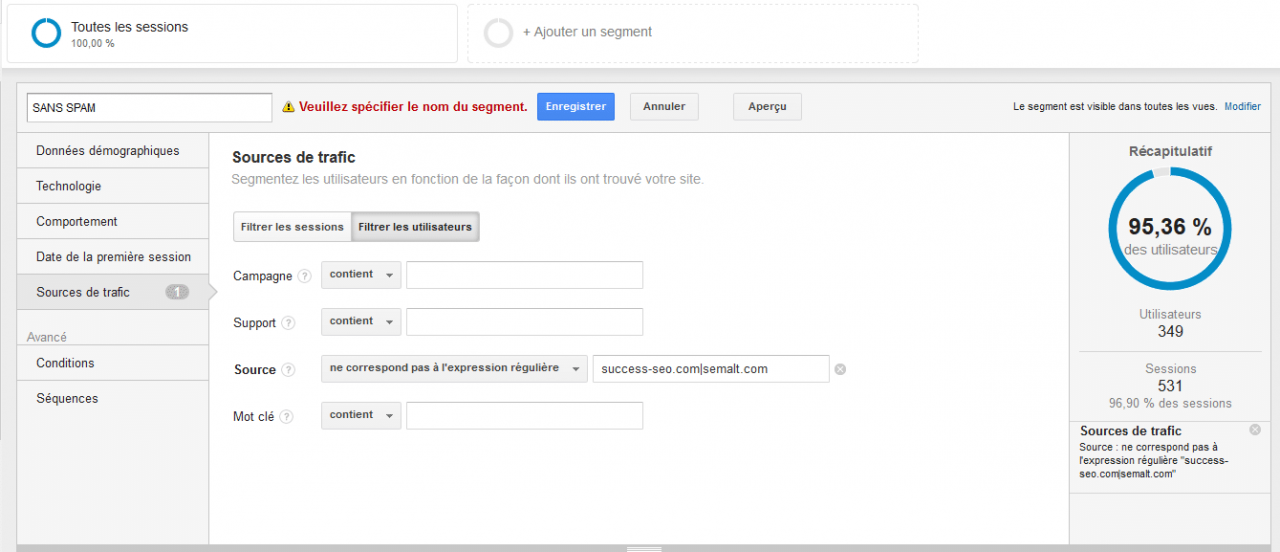Toggle Filtrer les sessions option
This screenshot has height=552, width=1280.
point(292,227)
